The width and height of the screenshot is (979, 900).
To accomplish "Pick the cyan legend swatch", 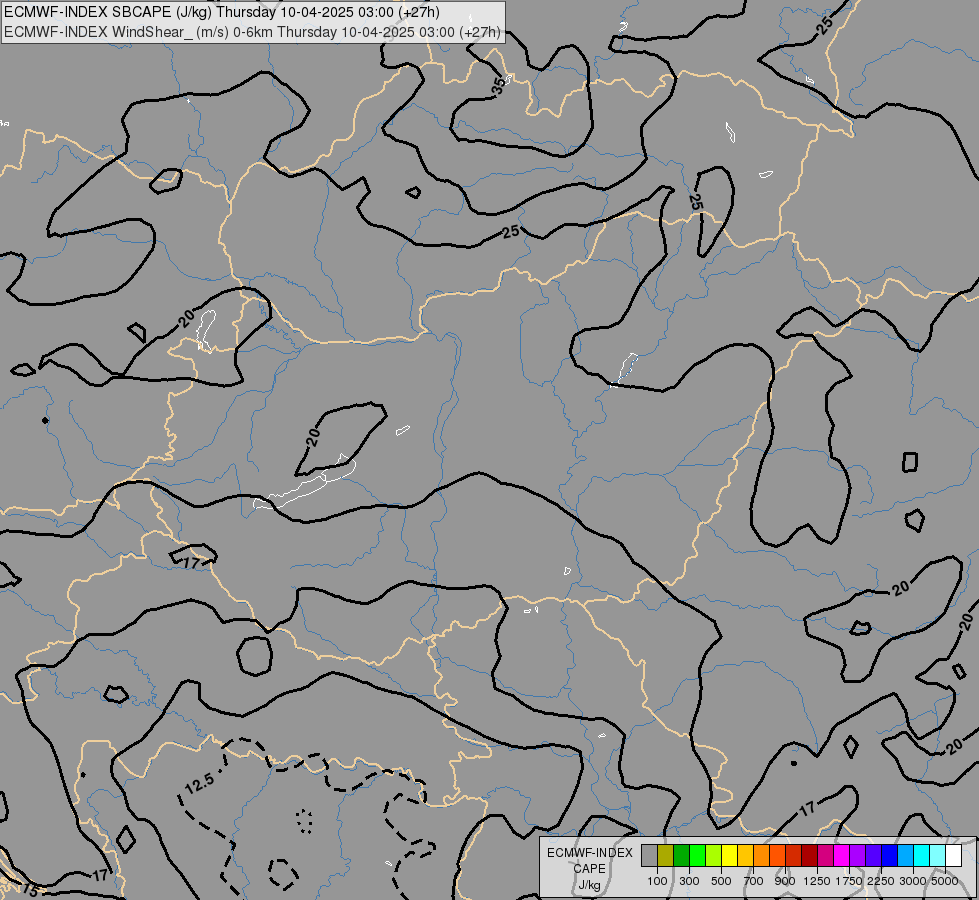I will tap(921, 856).
